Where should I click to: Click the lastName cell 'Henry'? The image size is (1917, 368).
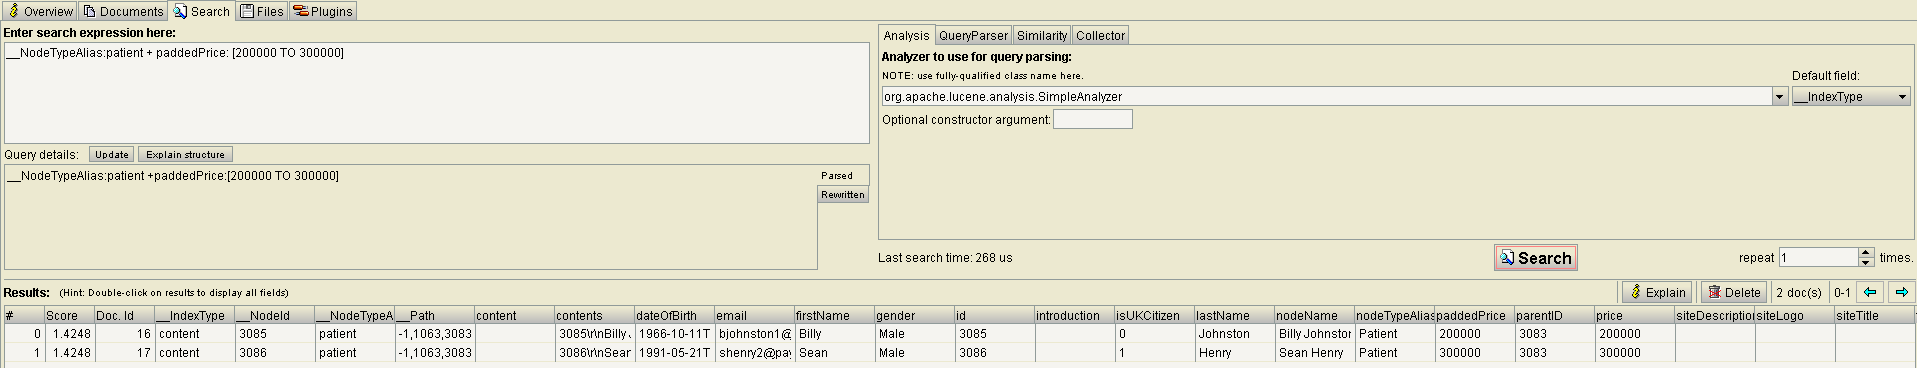[x=1234, y=353]
